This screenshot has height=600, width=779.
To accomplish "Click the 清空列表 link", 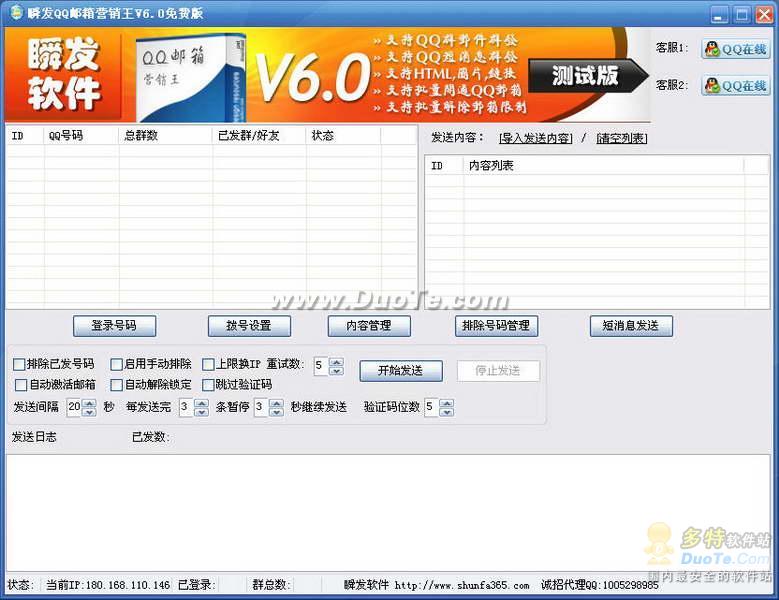I will click(x=621, y=139).
